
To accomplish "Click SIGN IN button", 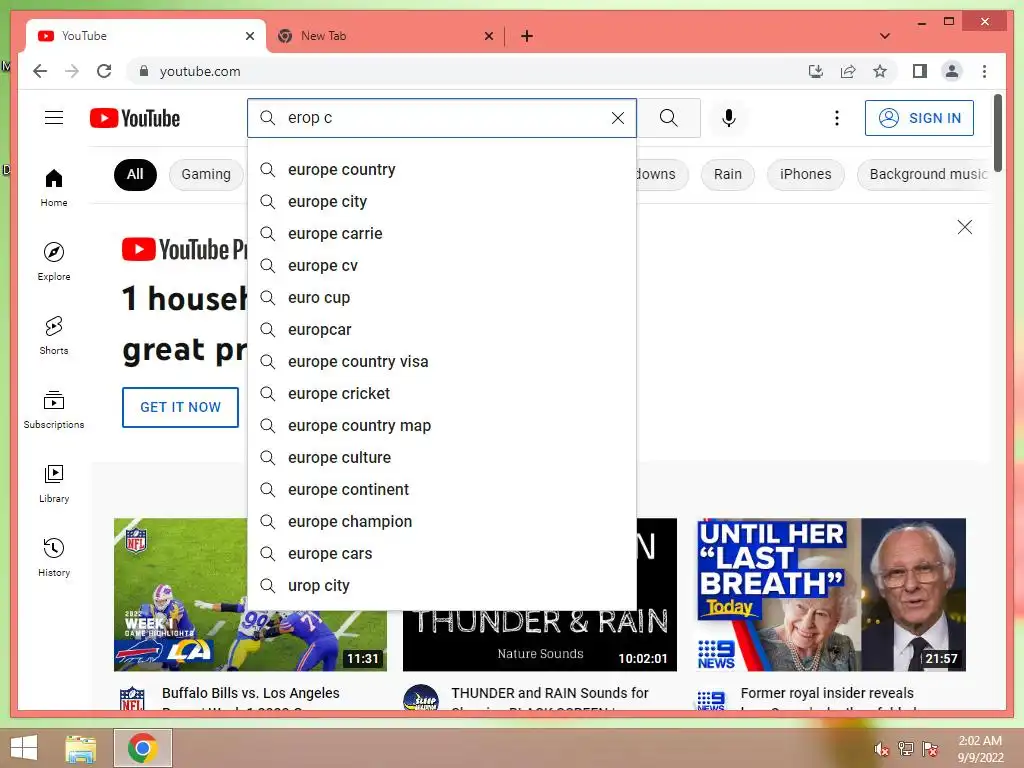I will 919,118.
